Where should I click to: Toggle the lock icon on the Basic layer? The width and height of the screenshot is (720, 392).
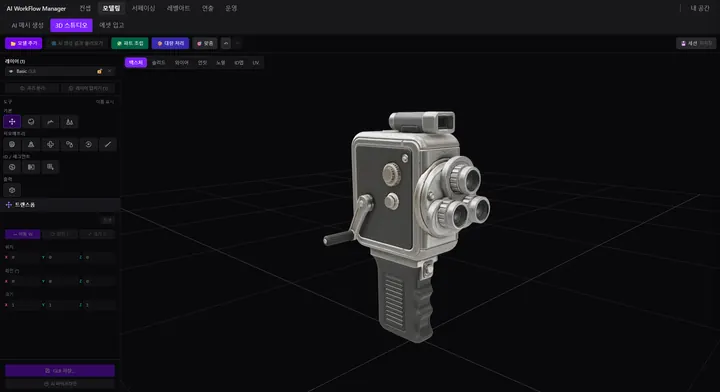[x=99, y=71]
